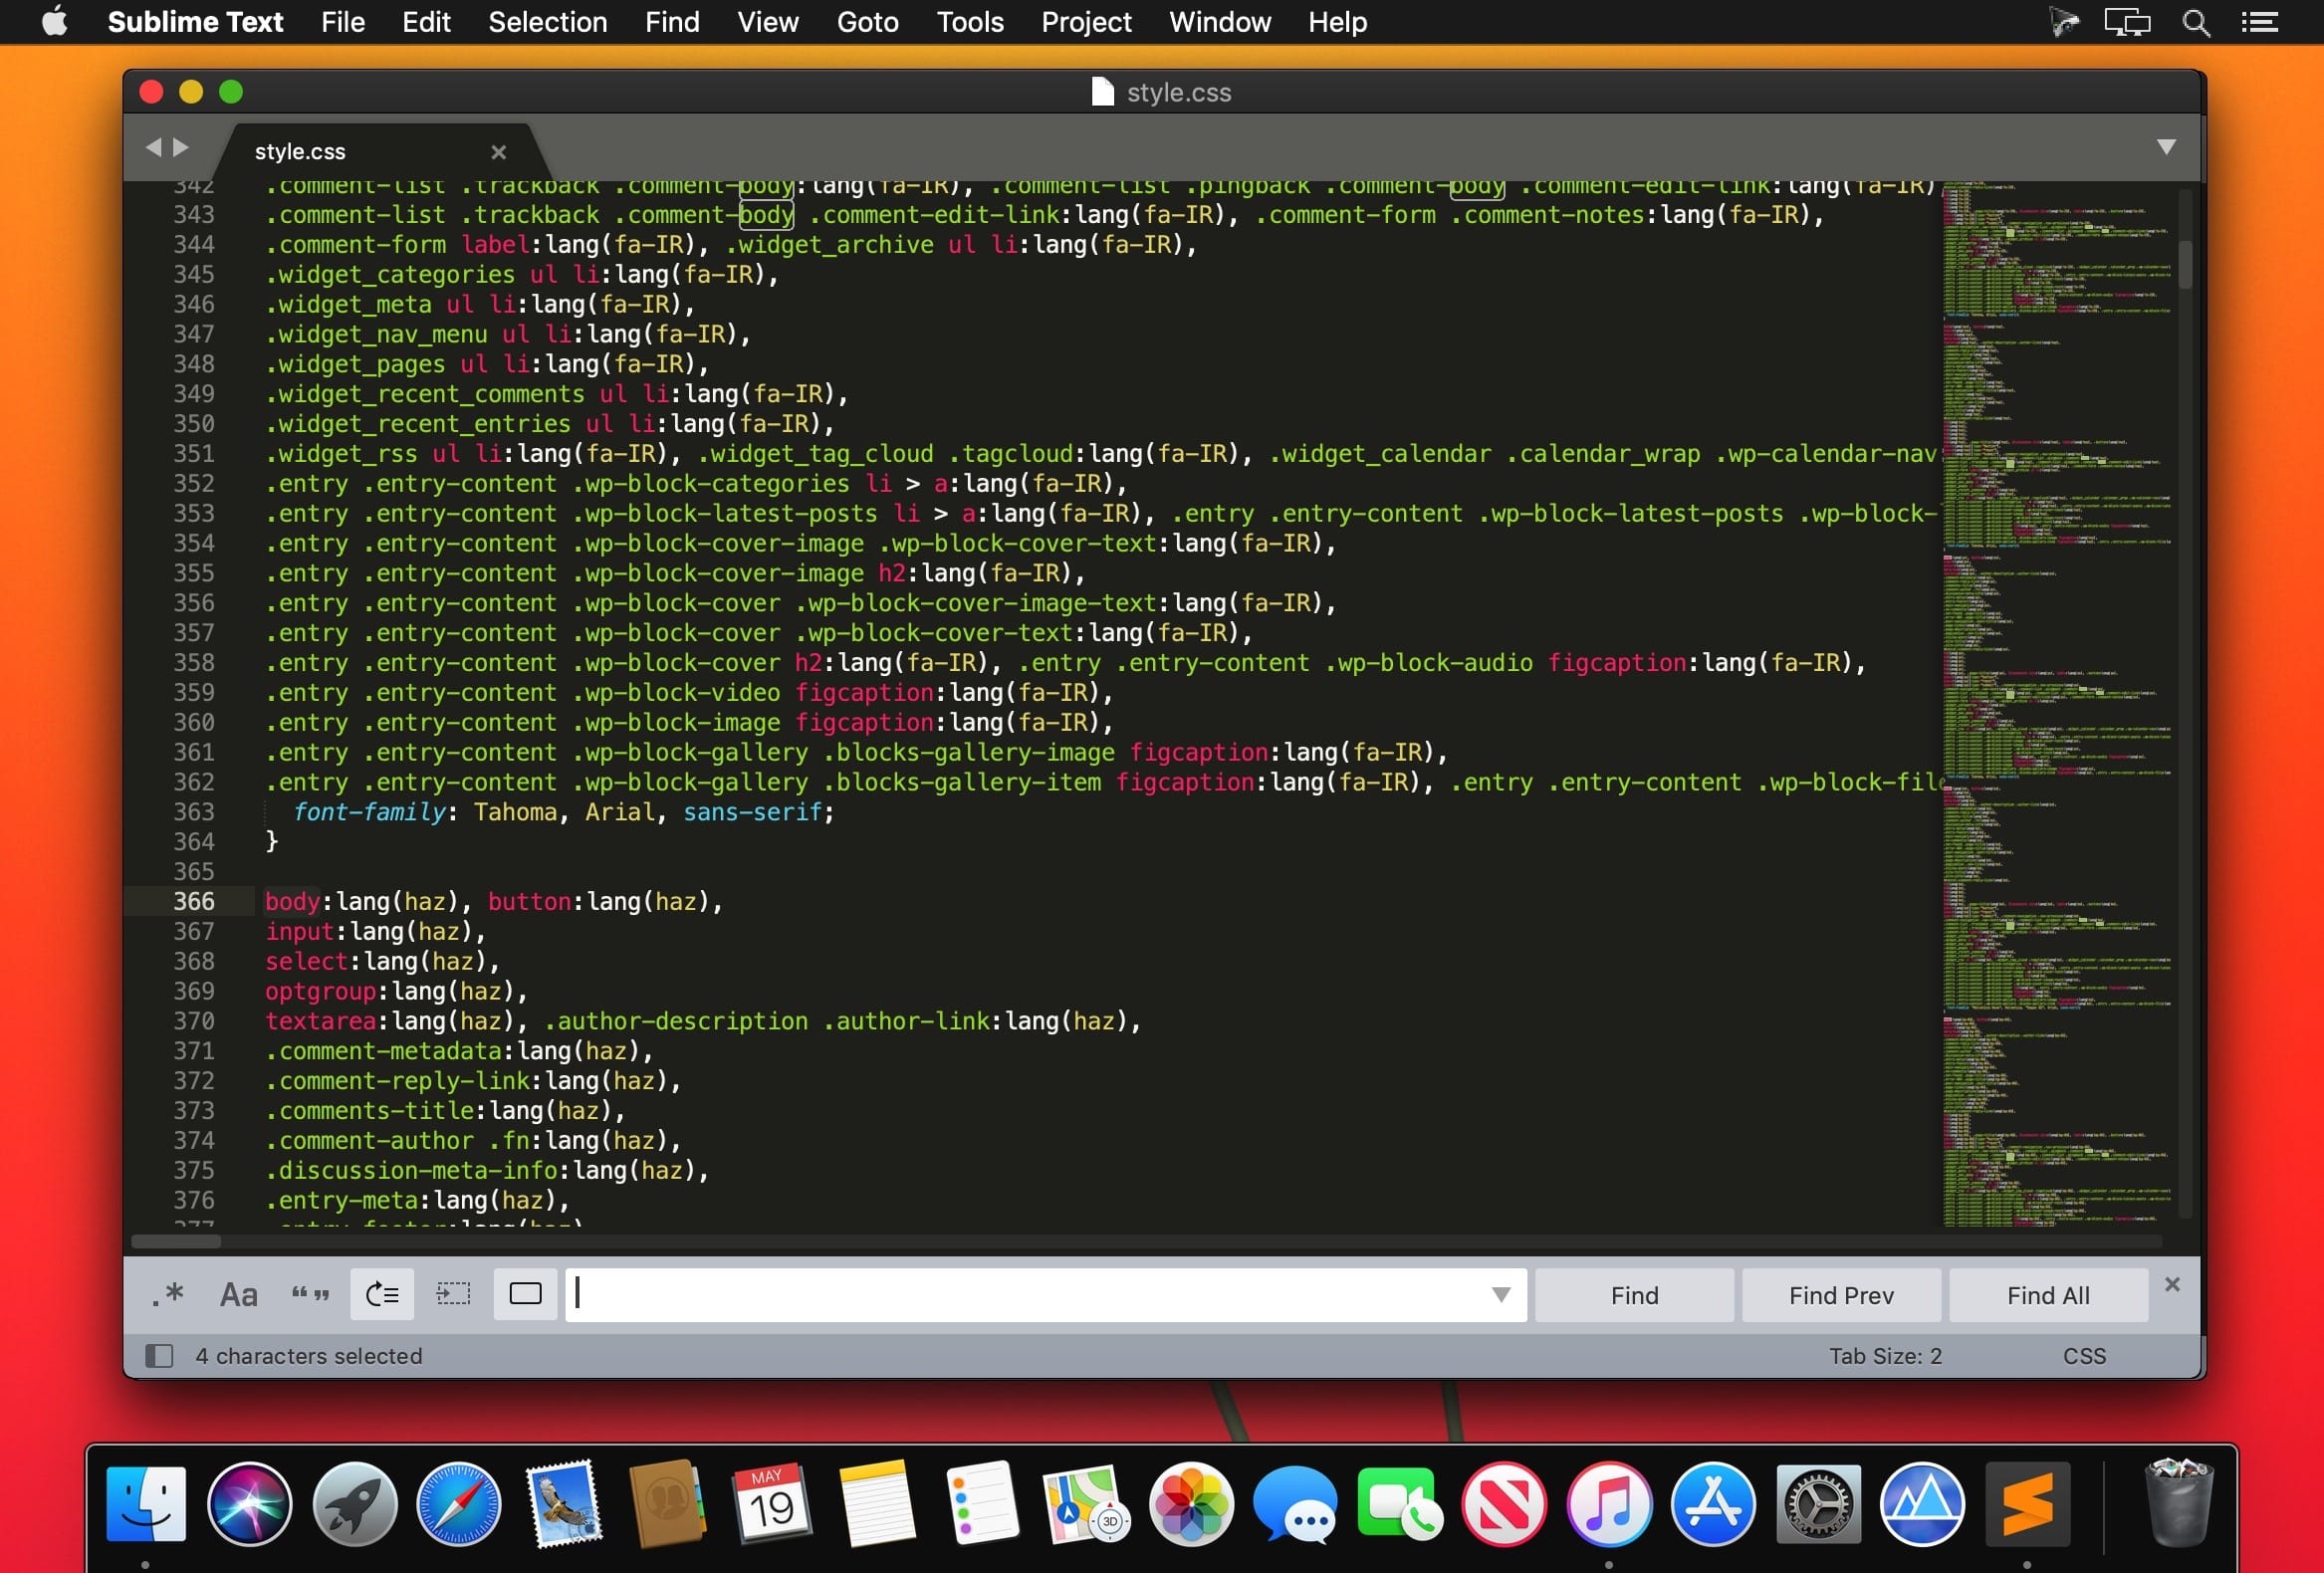Open the Tools menu in menu bar
2324x1573 pixels.
pyautogui.click(x=971, y=21)
